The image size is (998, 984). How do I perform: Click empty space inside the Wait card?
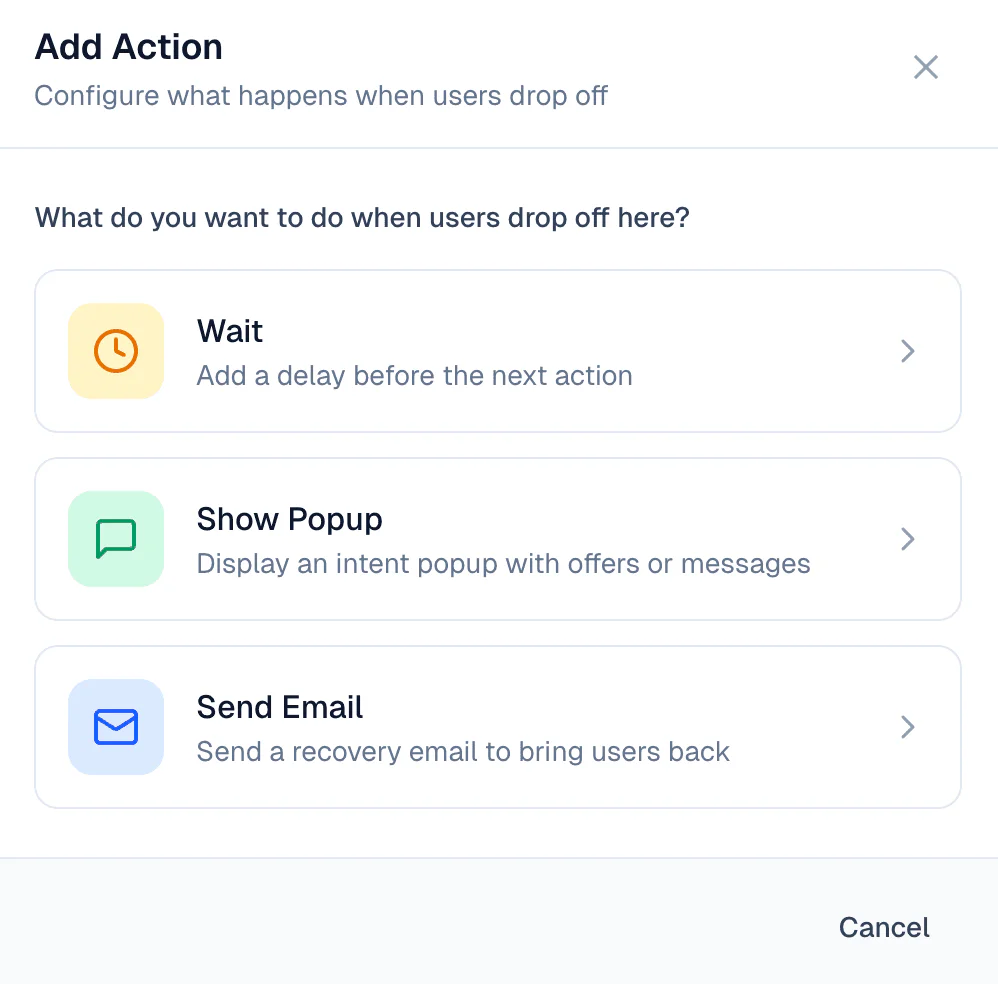tap(760, 351)
